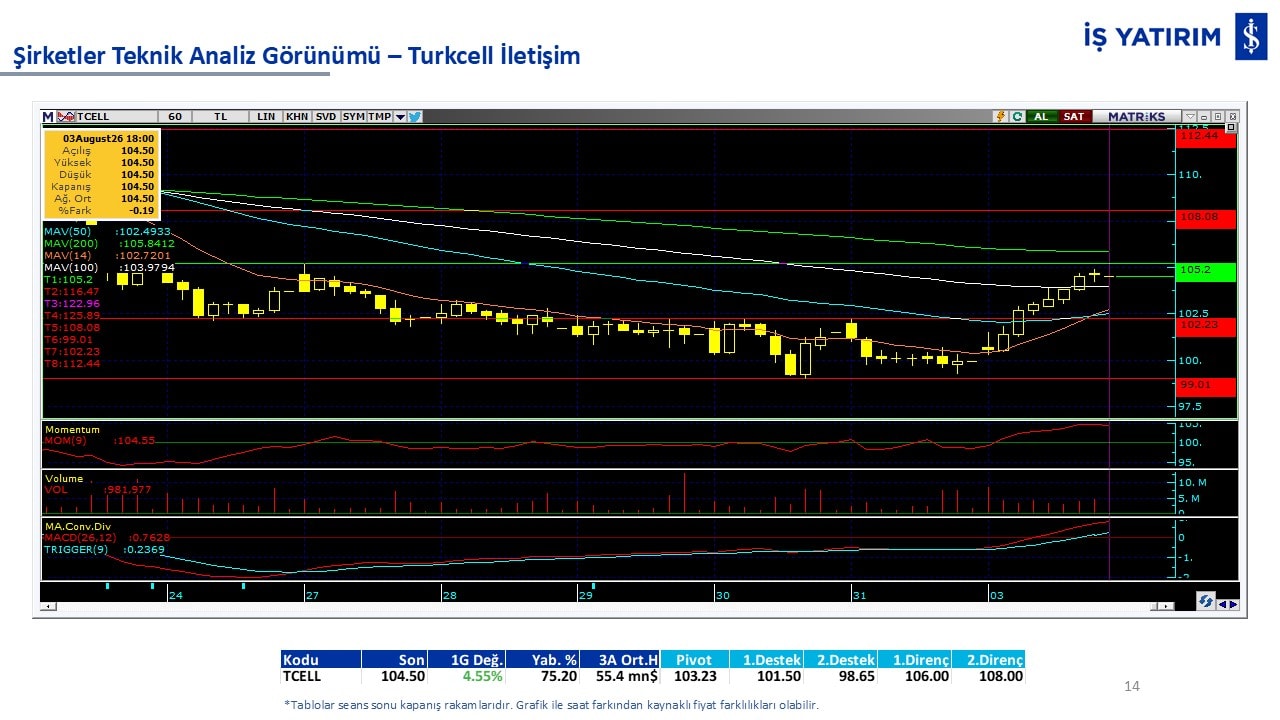
Task: Click the T5:108.08 level label
Action: coord(71,327)
